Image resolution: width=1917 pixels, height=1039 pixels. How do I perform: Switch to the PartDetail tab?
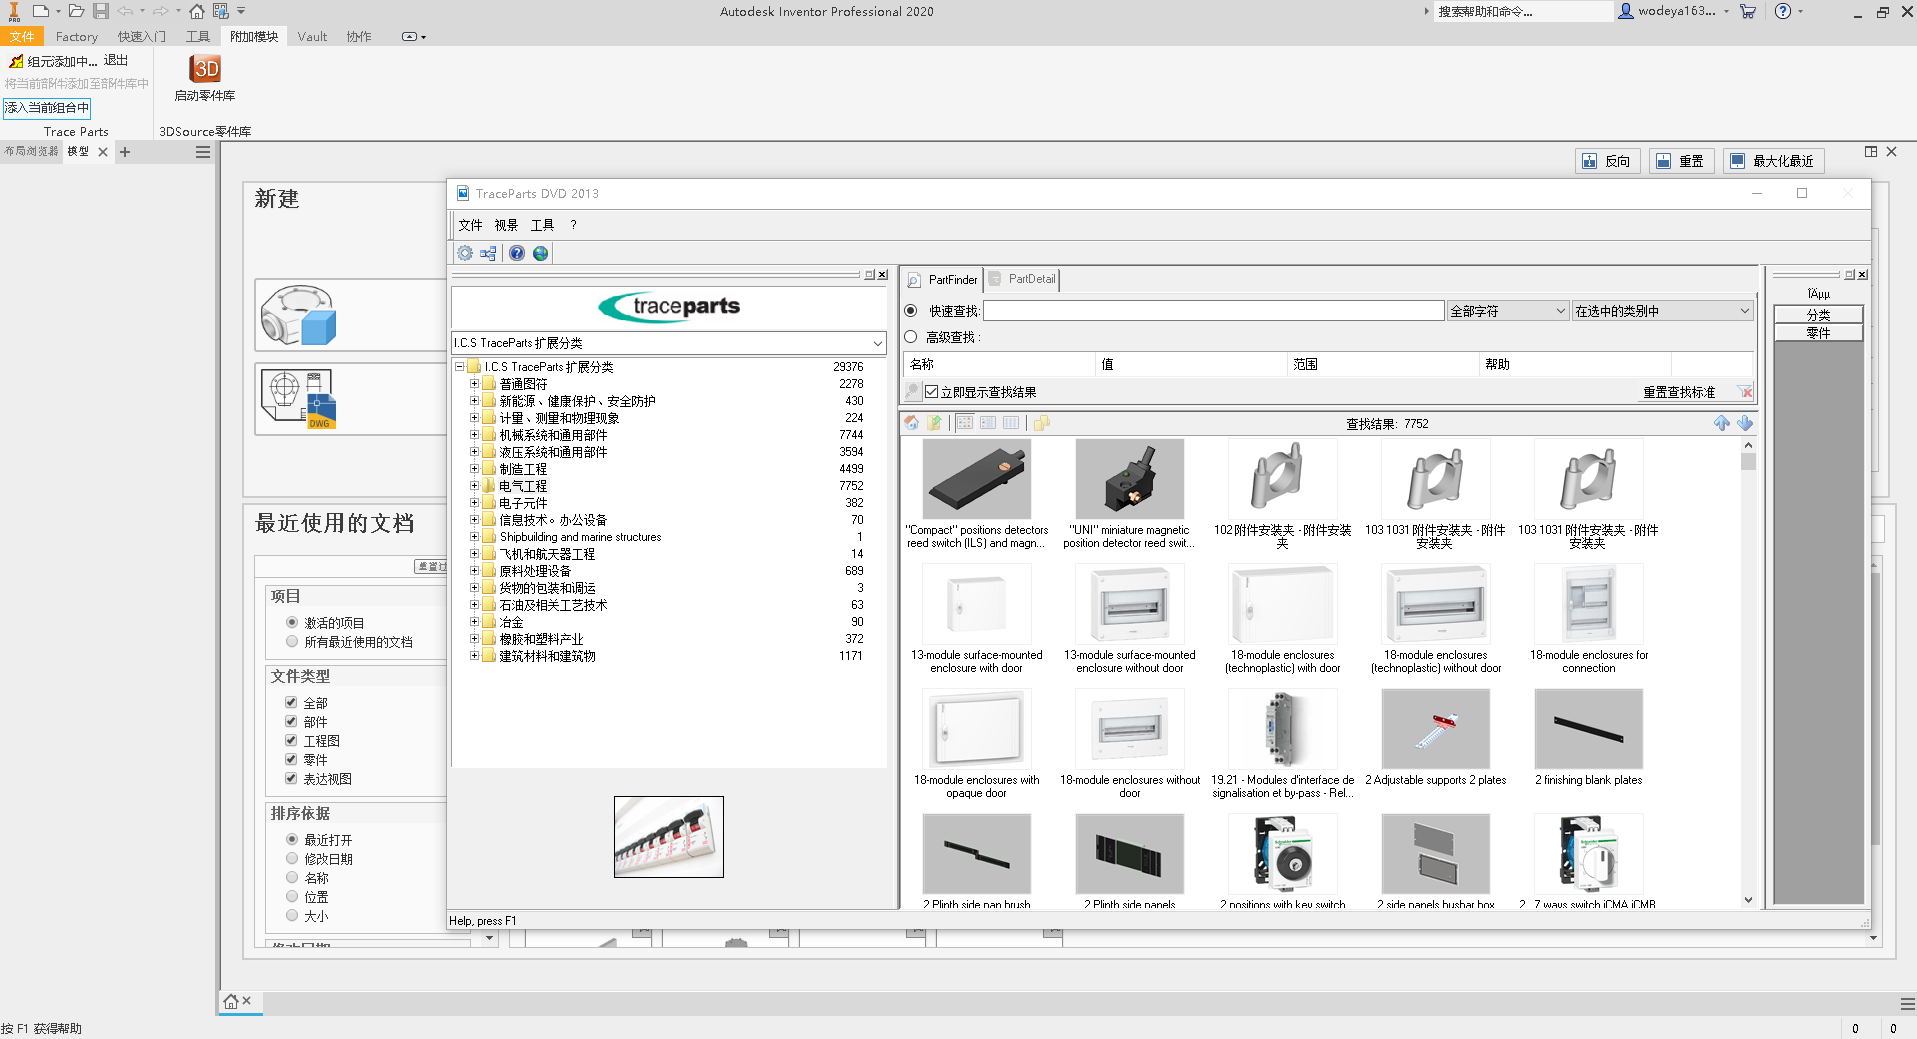pos(1023,280)
